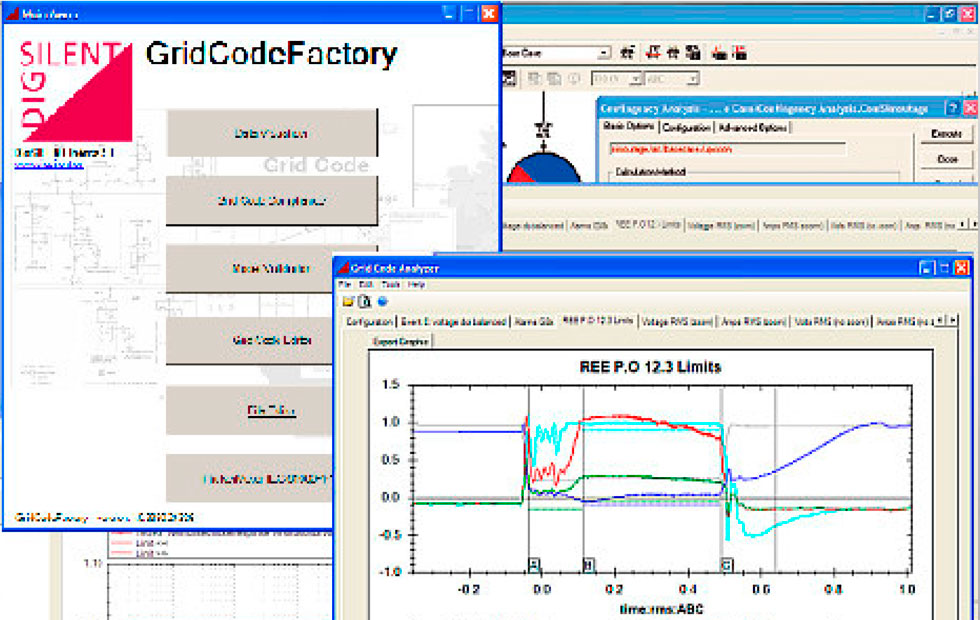
Task: Minimize the Grid Code Analyzer window
Action: [x=926, y=268]
